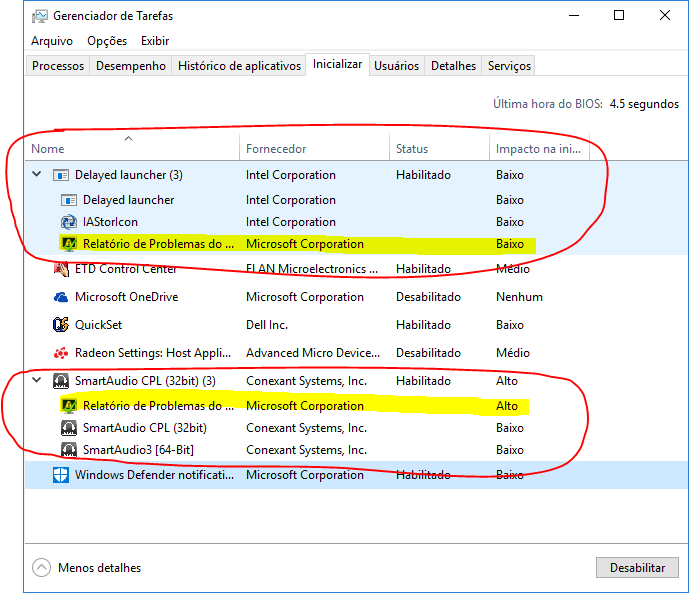
Task: Select the ETD Control Center row name
Action: click(126, 269)
